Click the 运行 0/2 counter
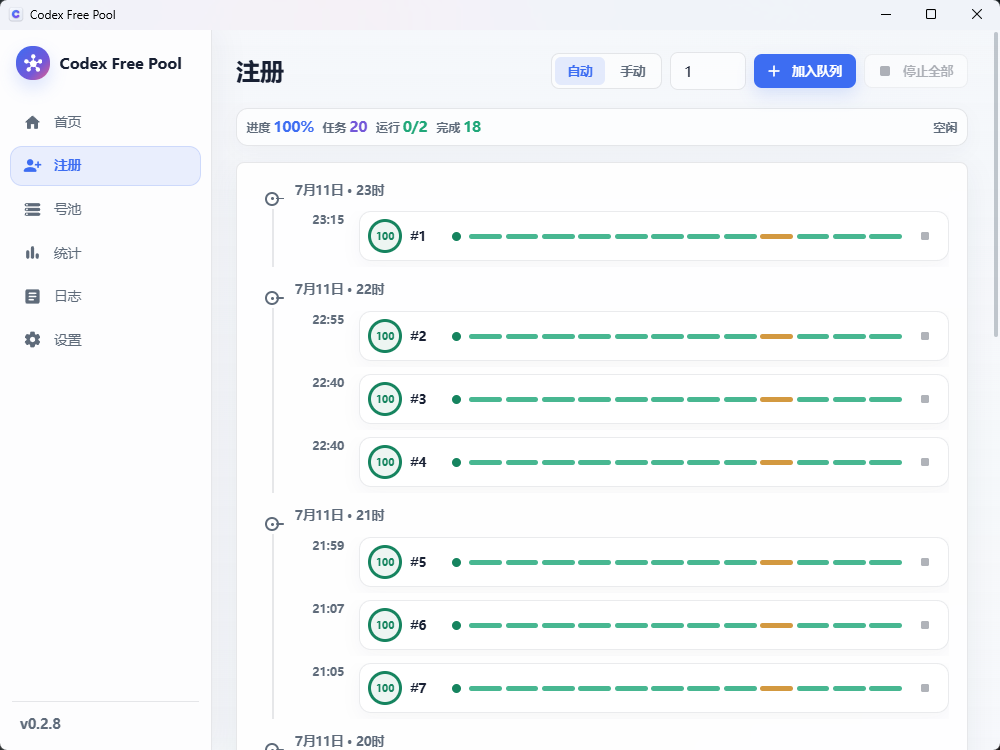 401,127
